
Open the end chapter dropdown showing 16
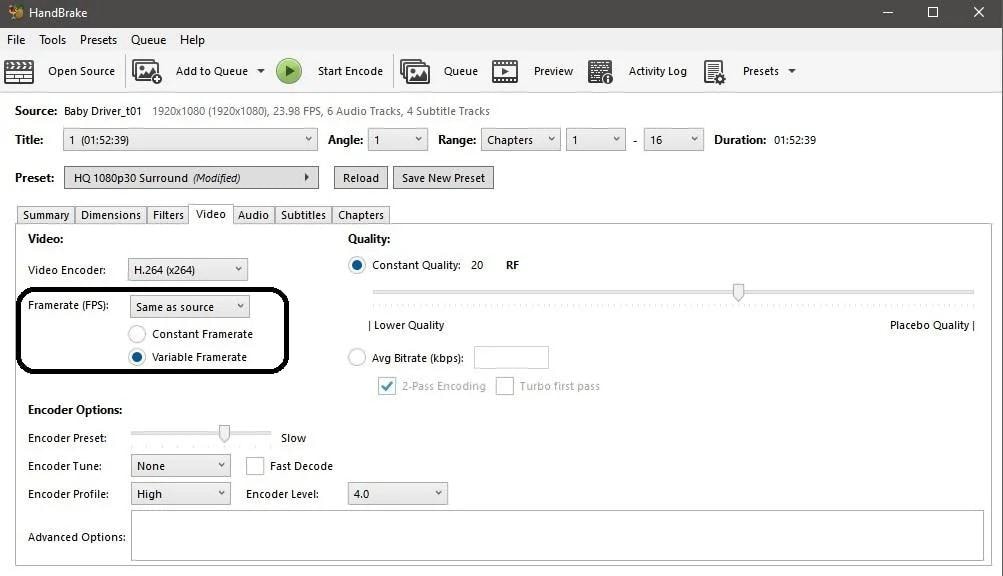(674, 140)
